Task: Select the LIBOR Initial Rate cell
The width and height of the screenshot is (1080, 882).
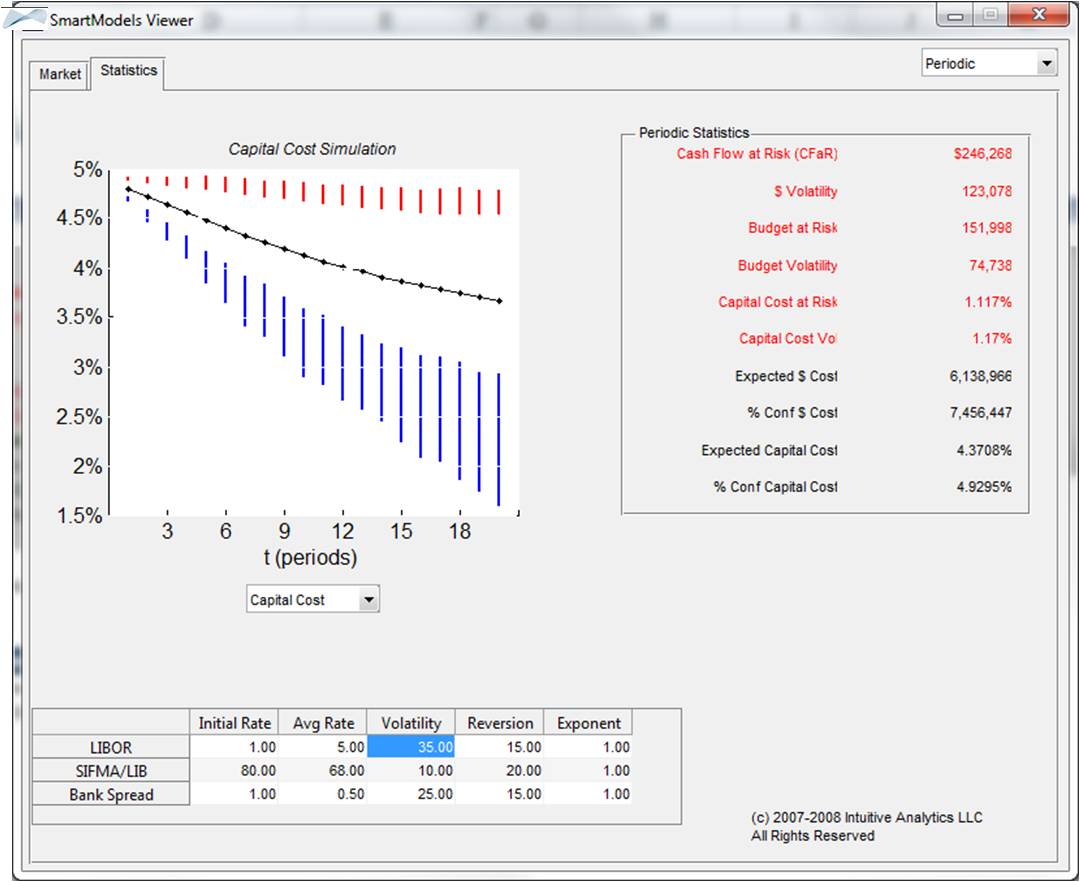Action: point(234,747)
